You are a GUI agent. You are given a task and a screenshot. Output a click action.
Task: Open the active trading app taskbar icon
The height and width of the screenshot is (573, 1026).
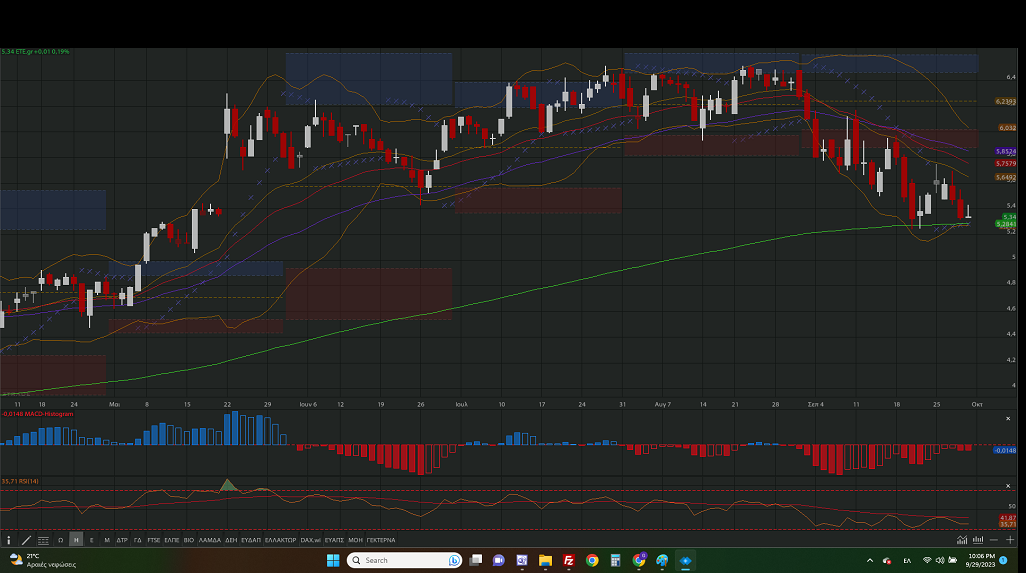coord(685,560)
